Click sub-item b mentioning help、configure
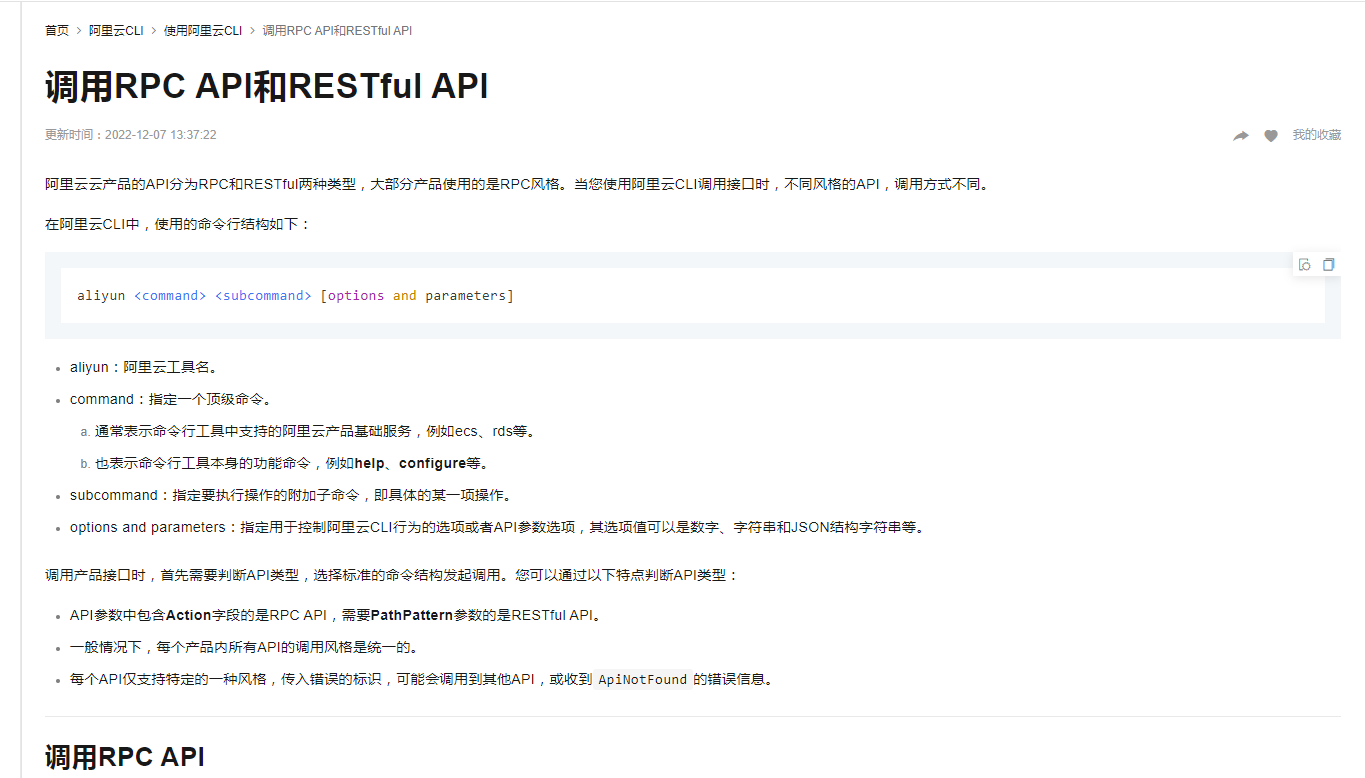This screenshot has width=1365, height=778. point(291,464)
